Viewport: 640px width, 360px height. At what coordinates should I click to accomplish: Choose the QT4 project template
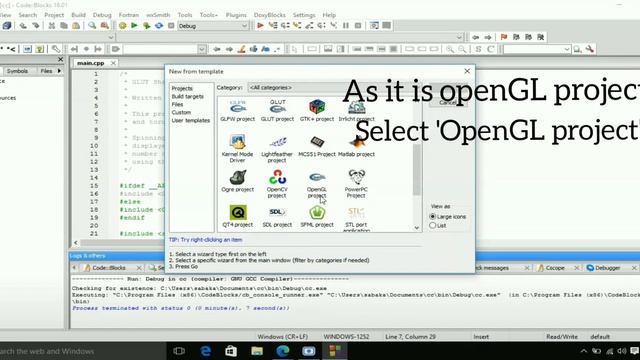coord(238,216)
